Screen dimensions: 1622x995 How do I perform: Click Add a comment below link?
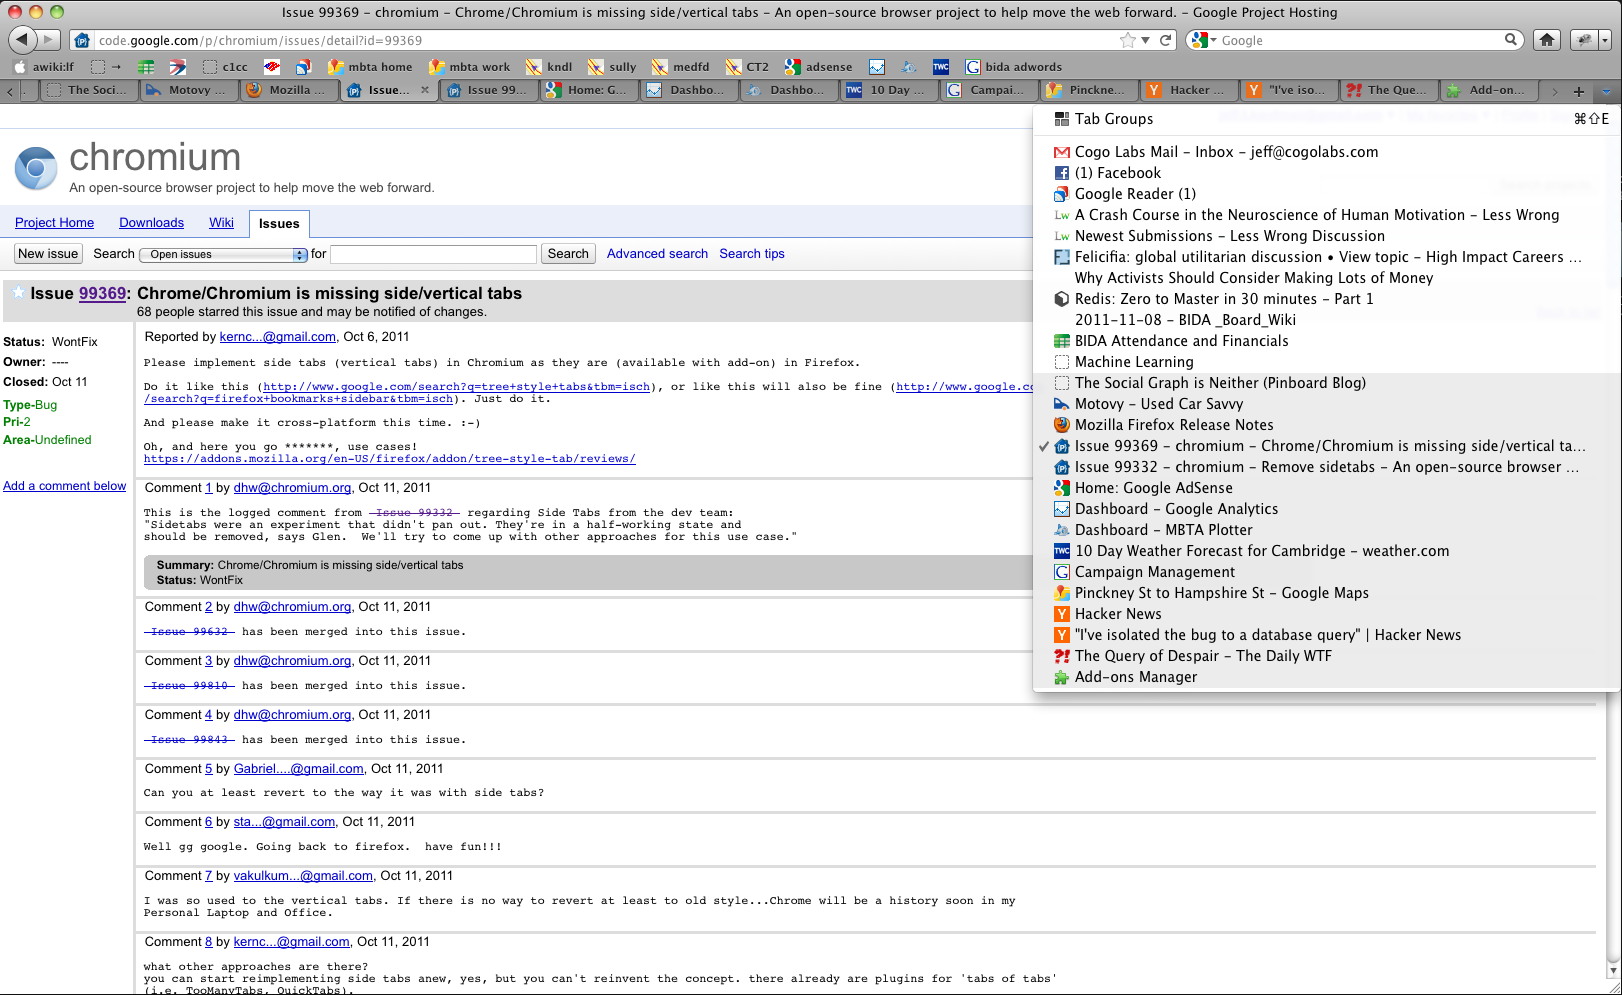click(x=64, y=486)
